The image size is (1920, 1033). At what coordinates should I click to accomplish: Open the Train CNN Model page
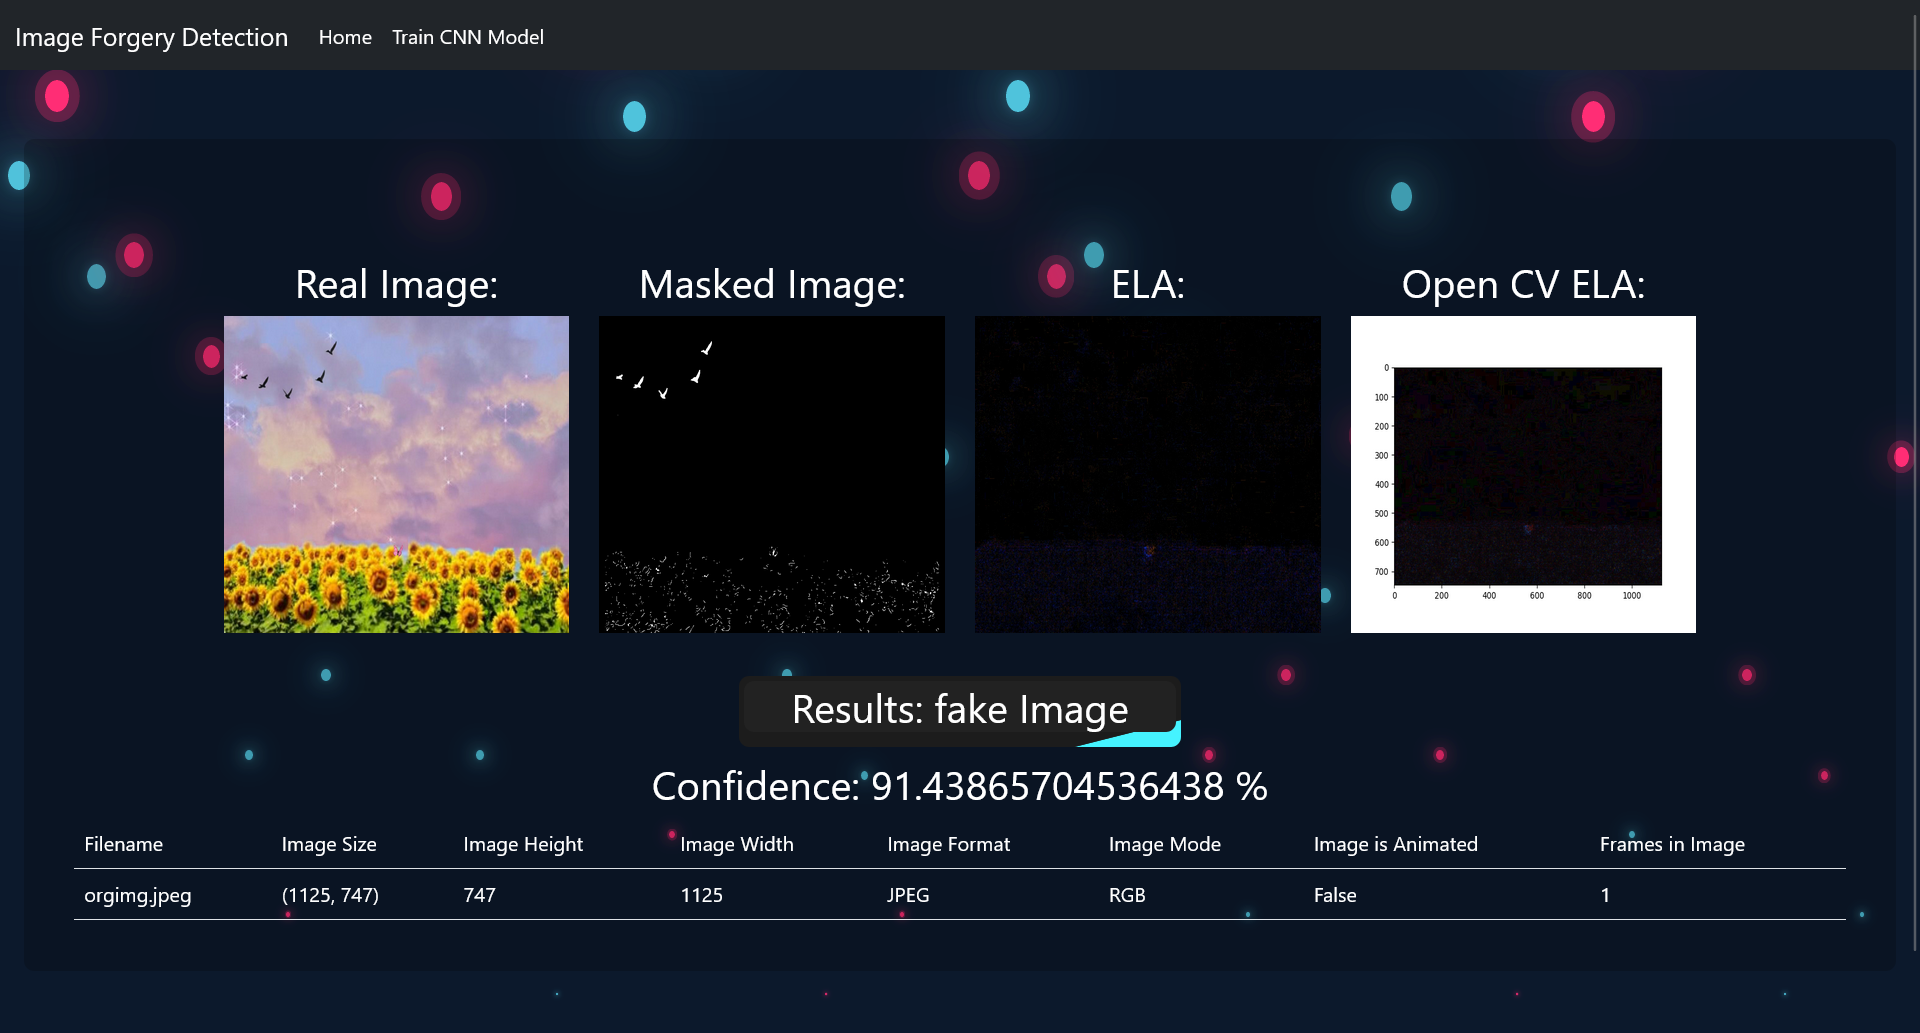click(467, 38)
